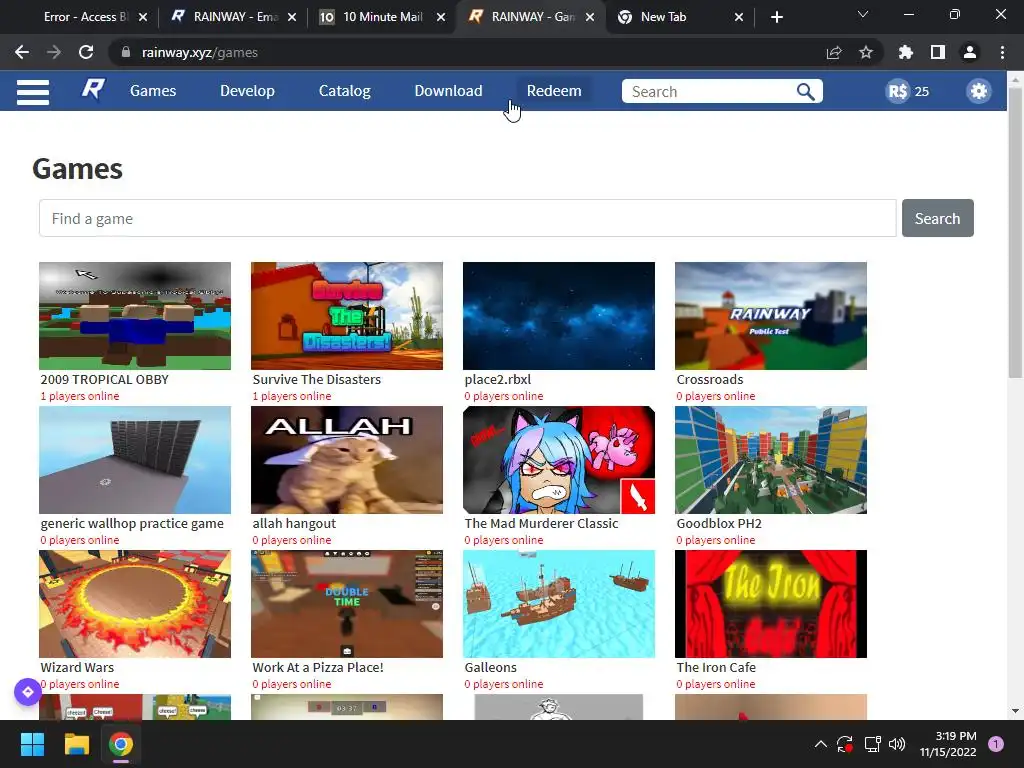Close the 10 Minute Mail tab

click(441, 17)
